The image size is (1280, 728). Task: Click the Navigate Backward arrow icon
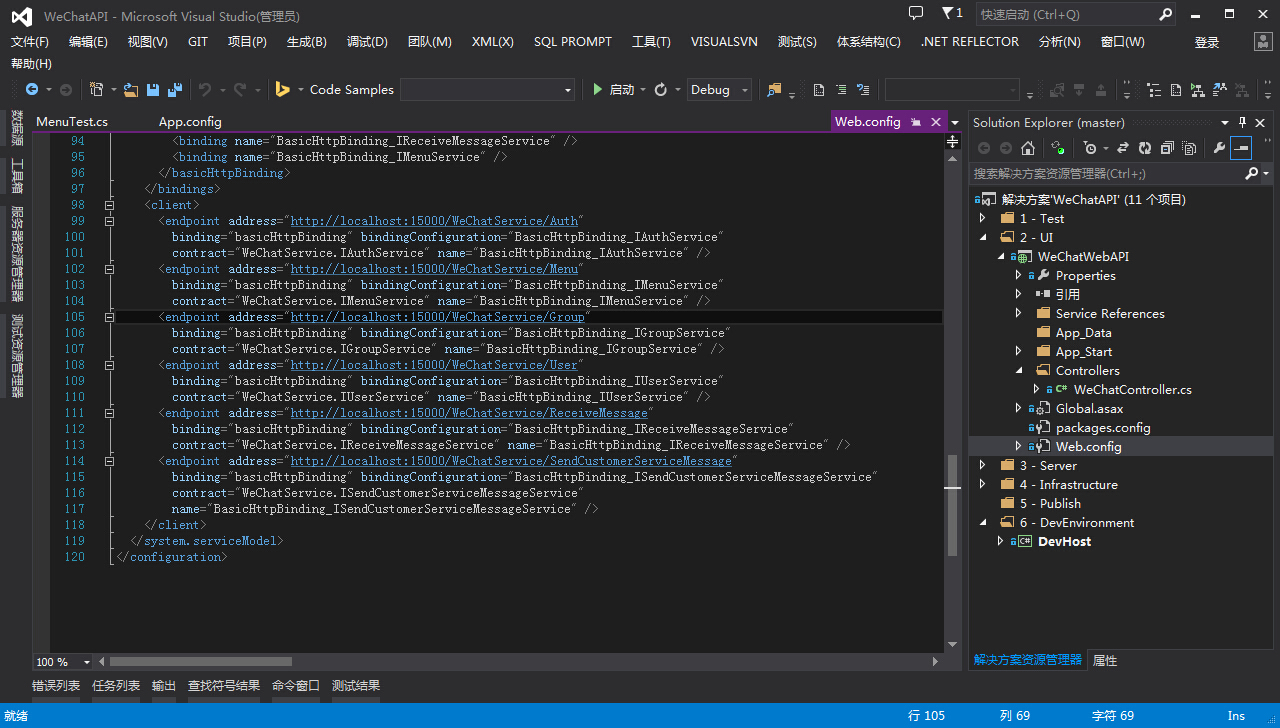point(32,89)
